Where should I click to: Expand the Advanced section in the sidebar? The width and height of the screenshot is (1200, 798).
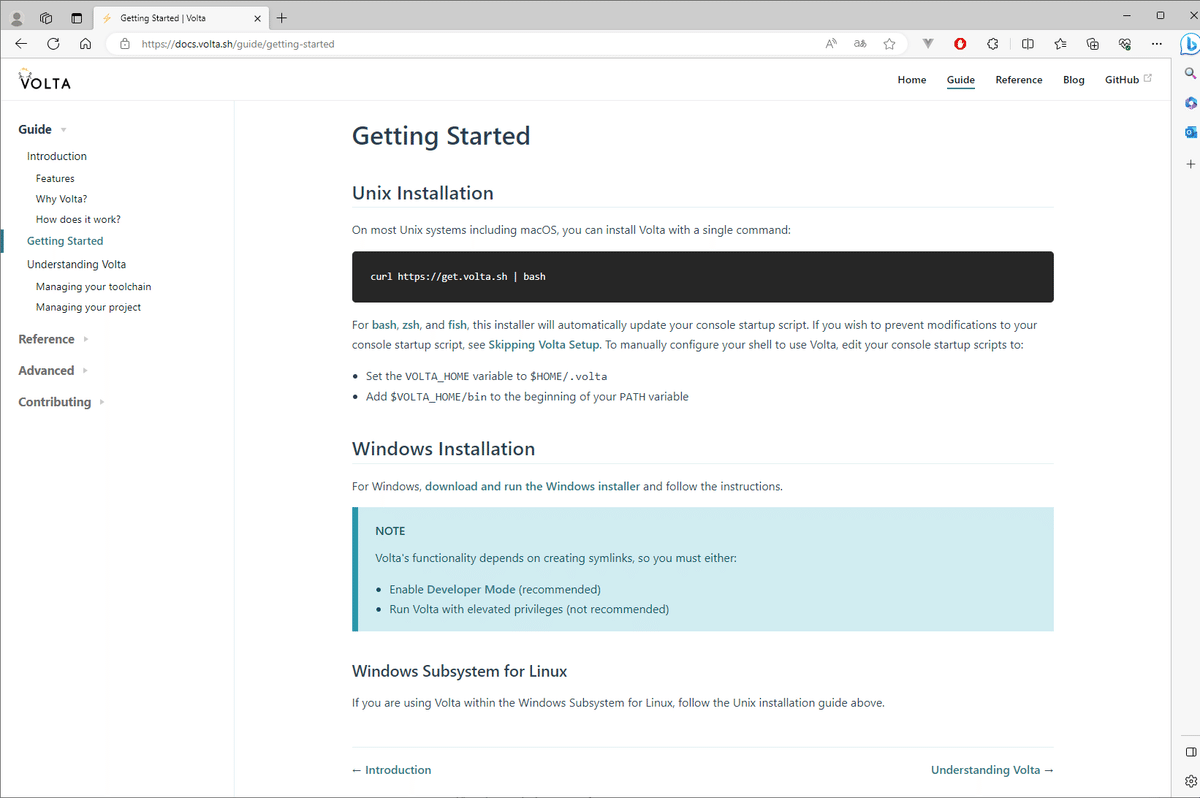click(48, 370)
